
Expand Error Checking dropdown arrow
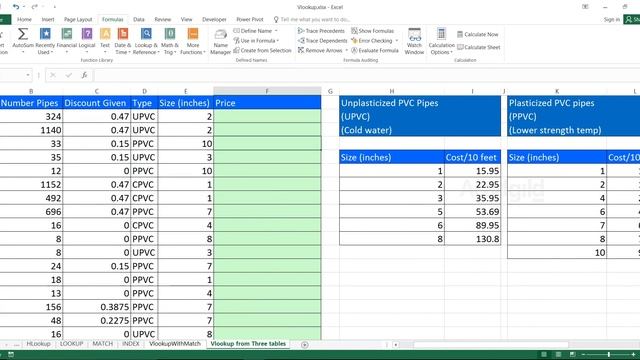396,40
